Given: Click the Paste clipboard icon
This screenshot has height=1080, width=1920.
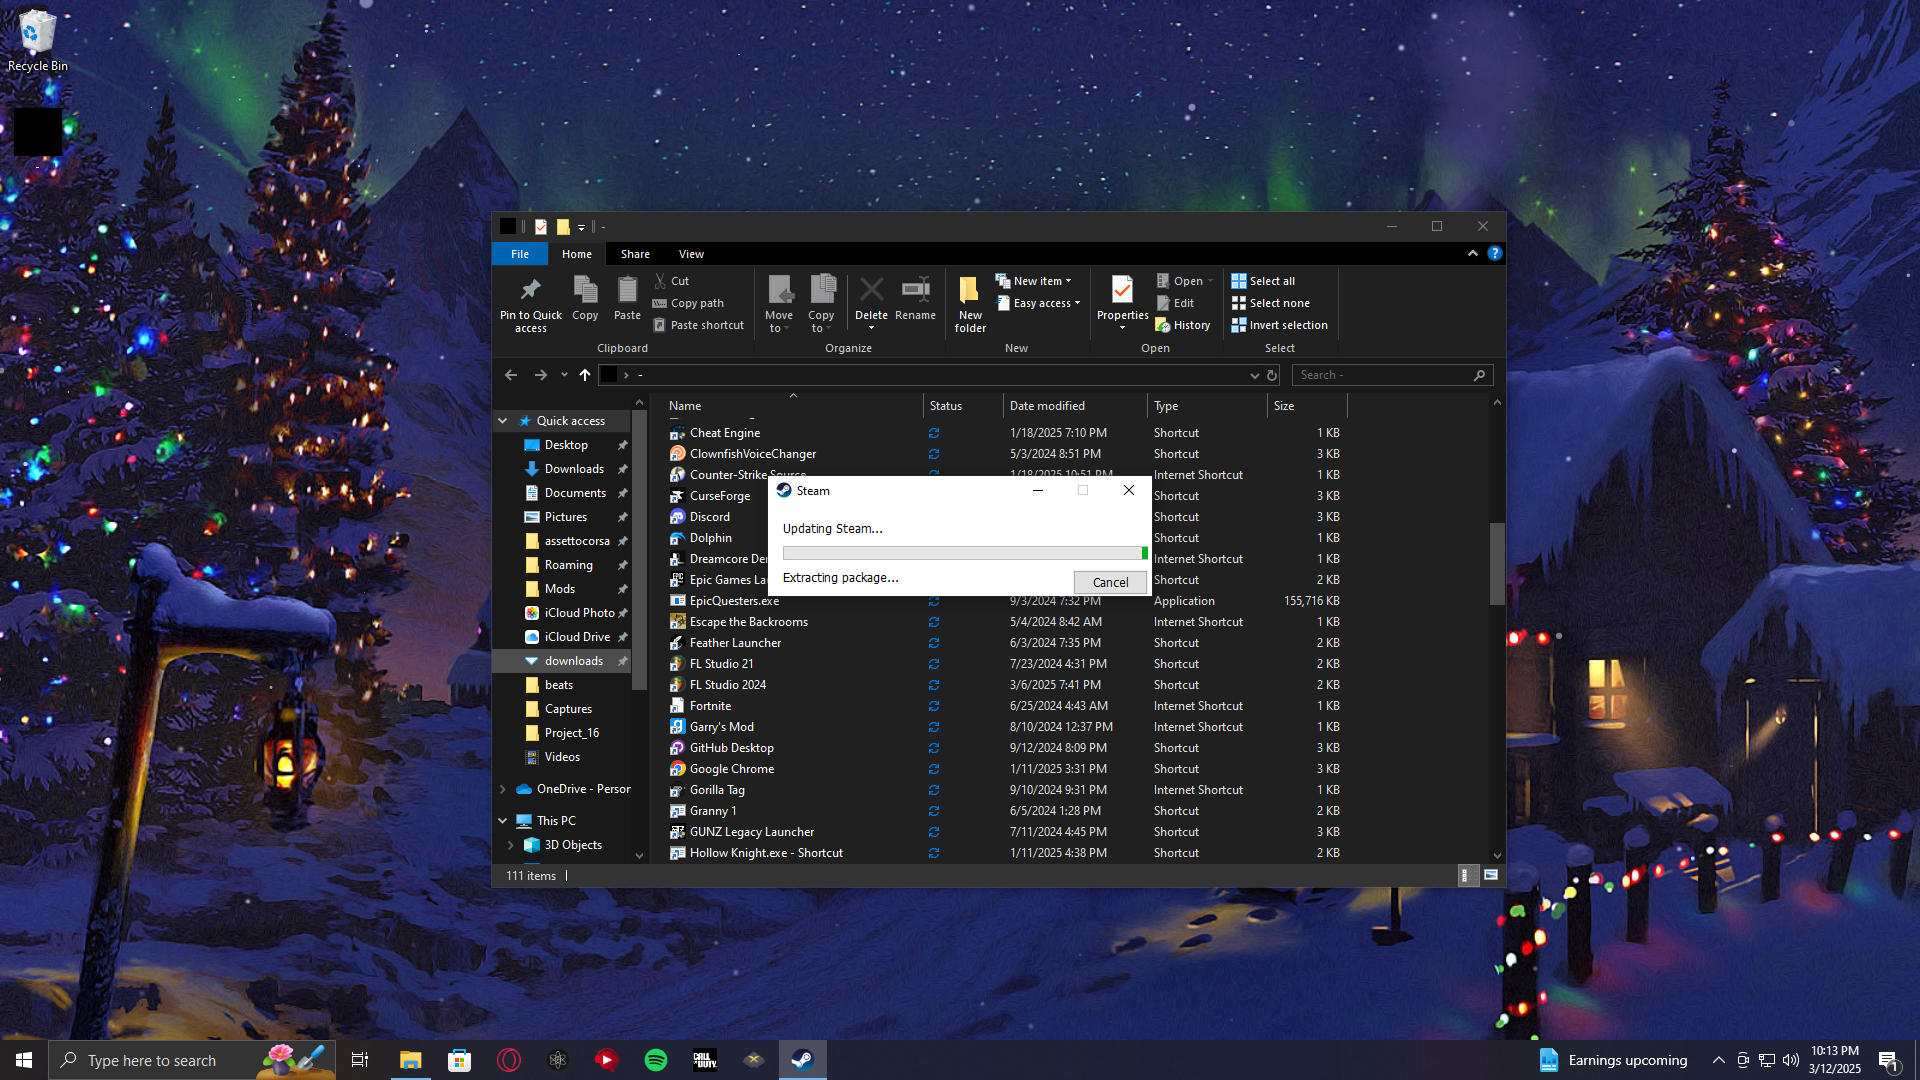Looking at the screenshot, I should 627,291.
